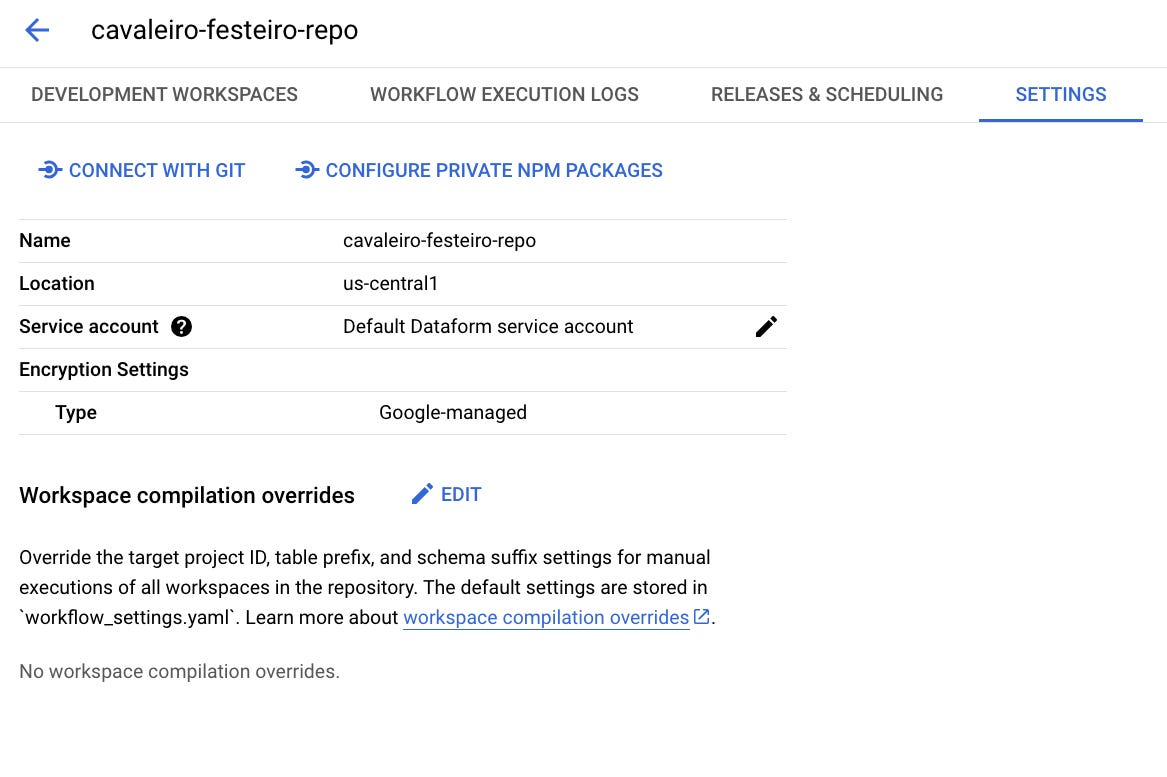The width and height of the screenshot is (1167, 777).
Task: Click the cavaleiro-festeiro-repo page title
Action: tap(224, 30)
